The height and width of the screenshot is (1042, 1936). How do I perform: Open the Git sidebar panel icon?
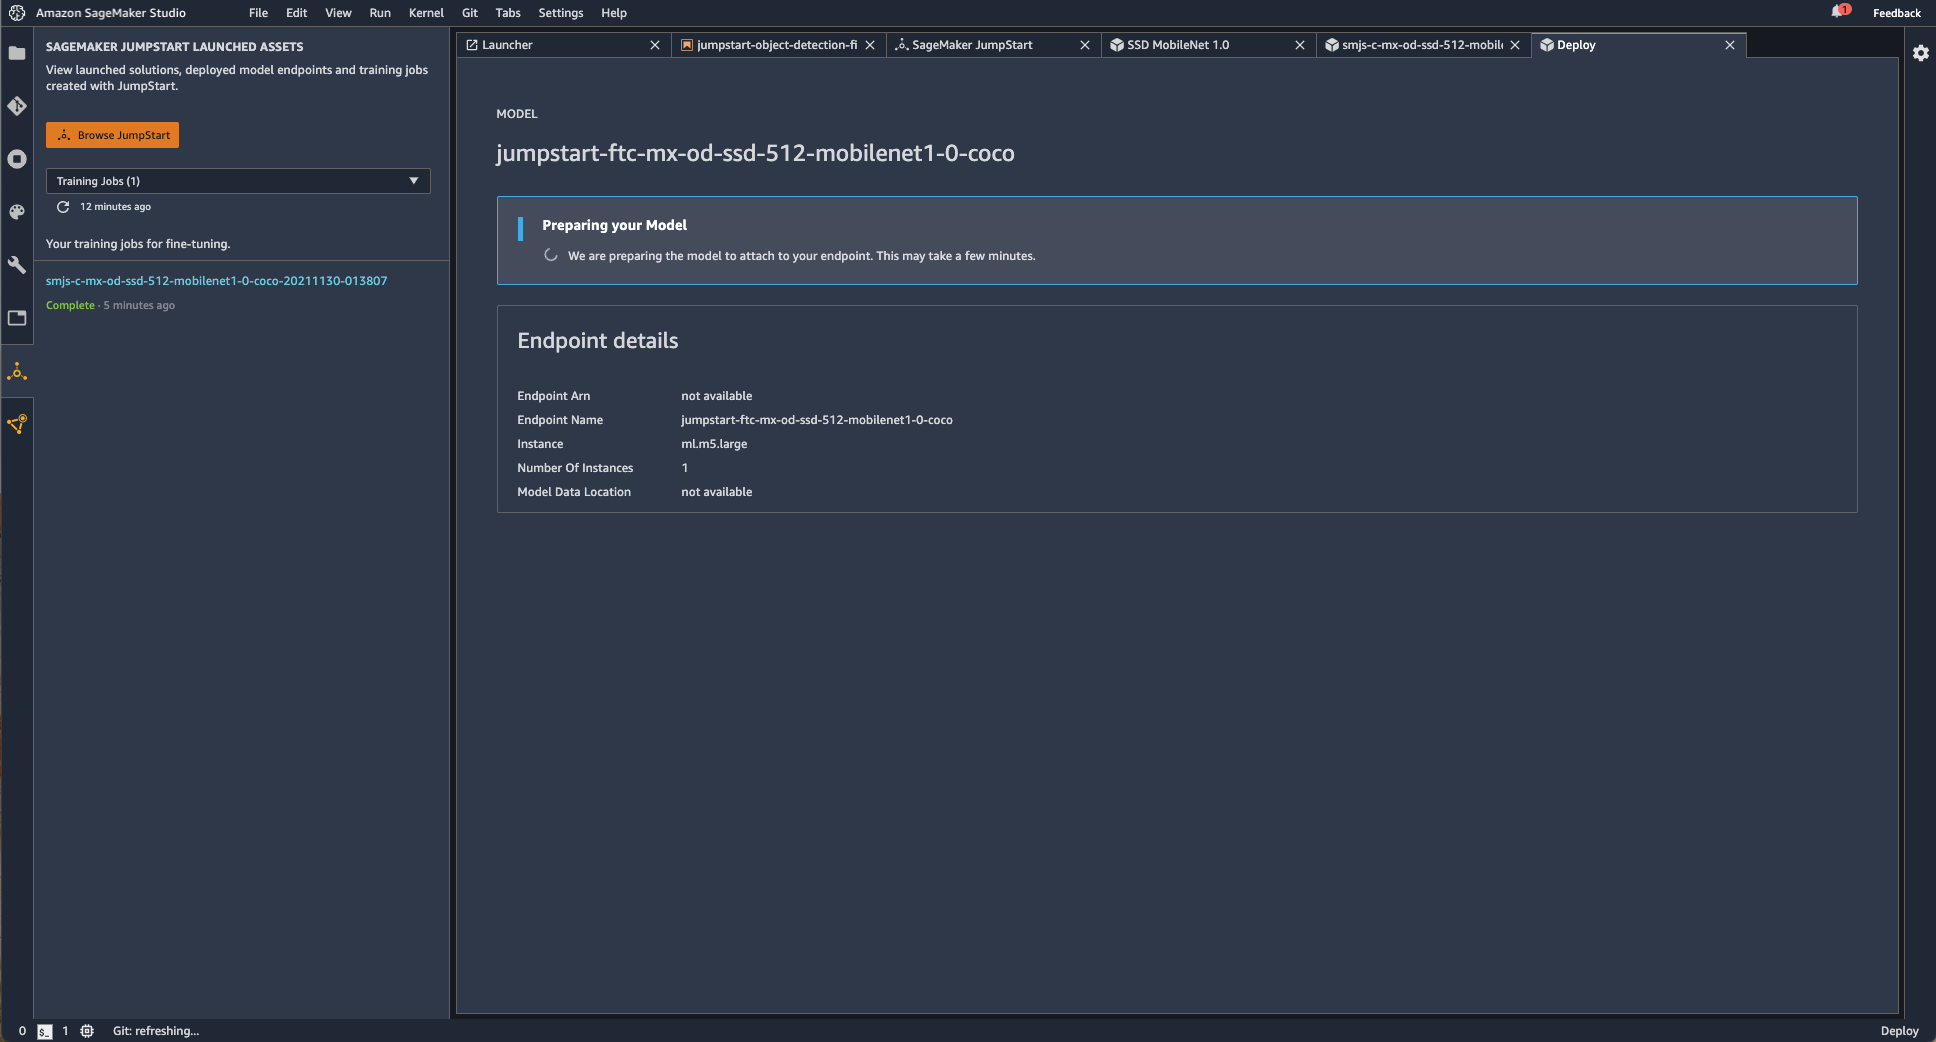[x=17, y=106]
